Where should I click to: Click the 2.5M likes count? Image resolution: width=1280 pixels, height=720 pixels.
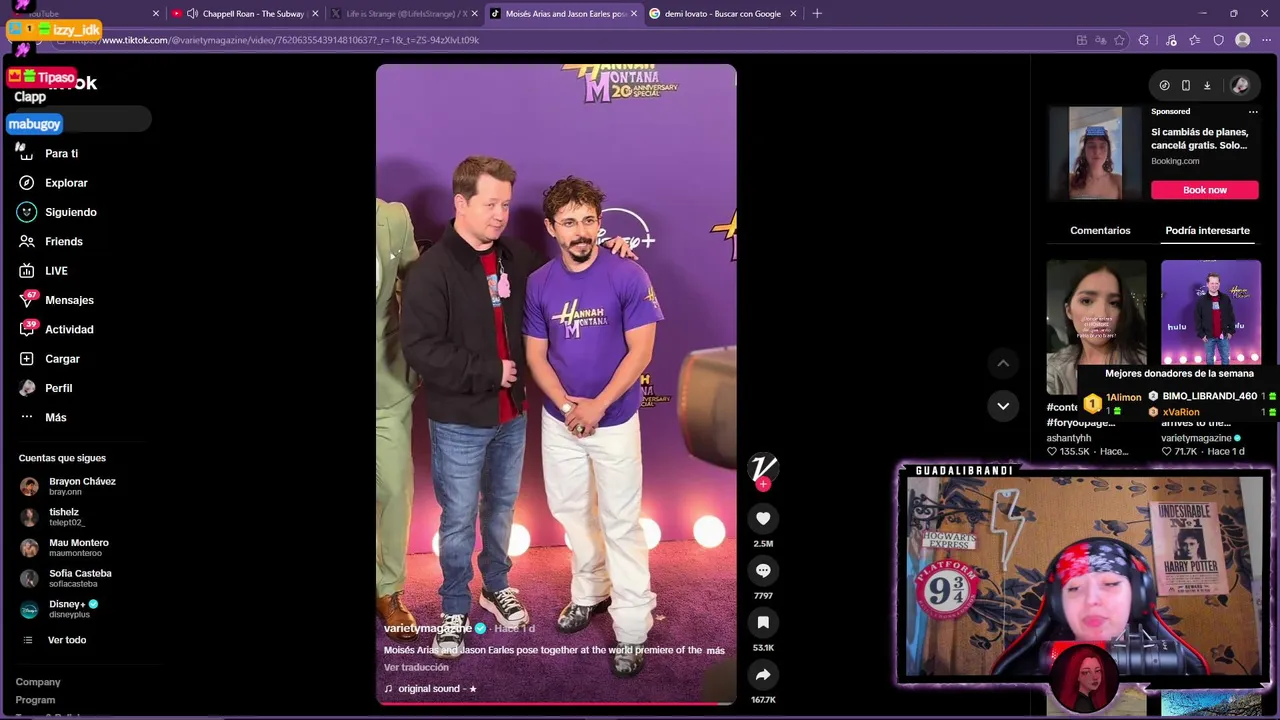click(763, 544)
